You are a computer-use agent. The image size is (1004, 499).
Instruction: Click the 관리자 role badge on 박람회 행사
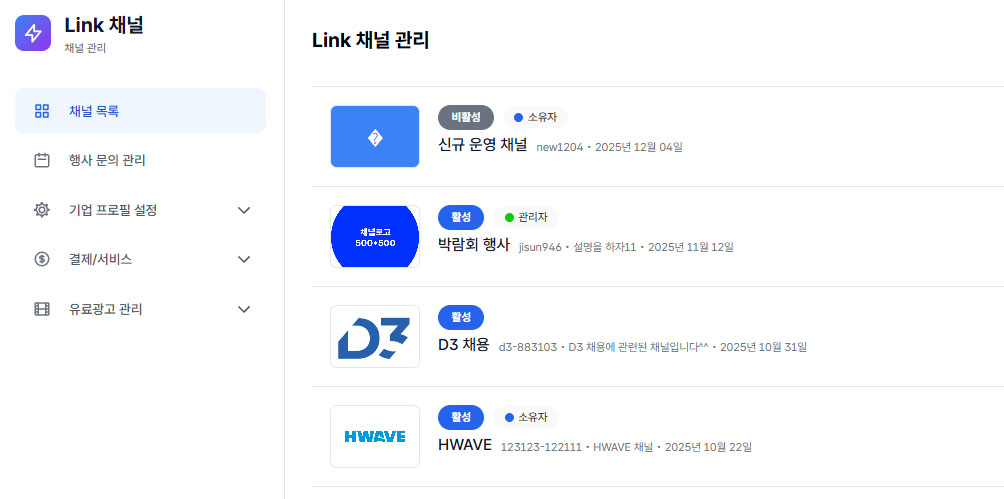(x=526, y=217)
